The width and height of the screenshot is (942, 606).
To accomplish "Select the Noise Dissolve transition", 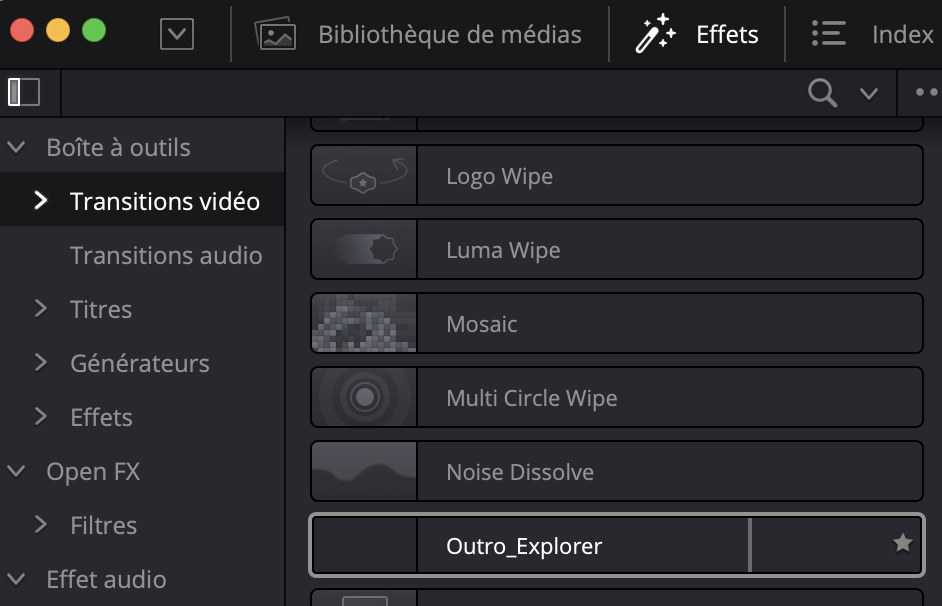I will click(x=520, y=472).
